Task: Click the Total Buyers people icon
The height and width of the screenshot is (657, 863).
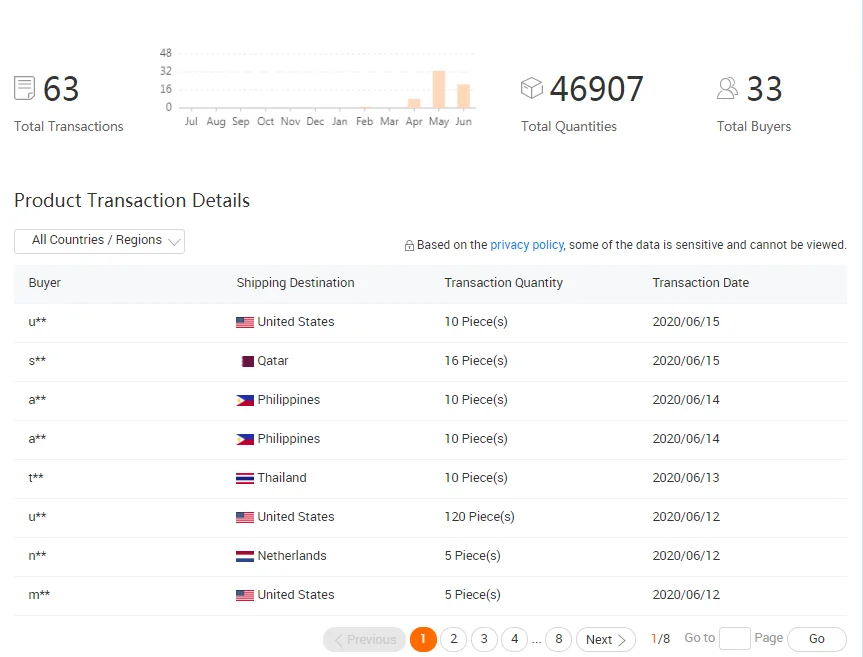Action: pyautogui.click(x=727, y=88)
